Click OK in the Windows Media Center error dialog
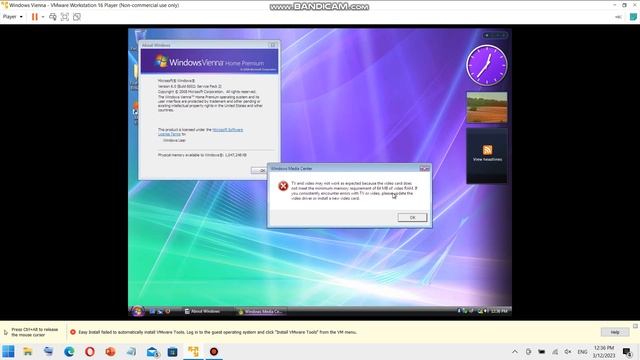 click(x=412, y=218)
